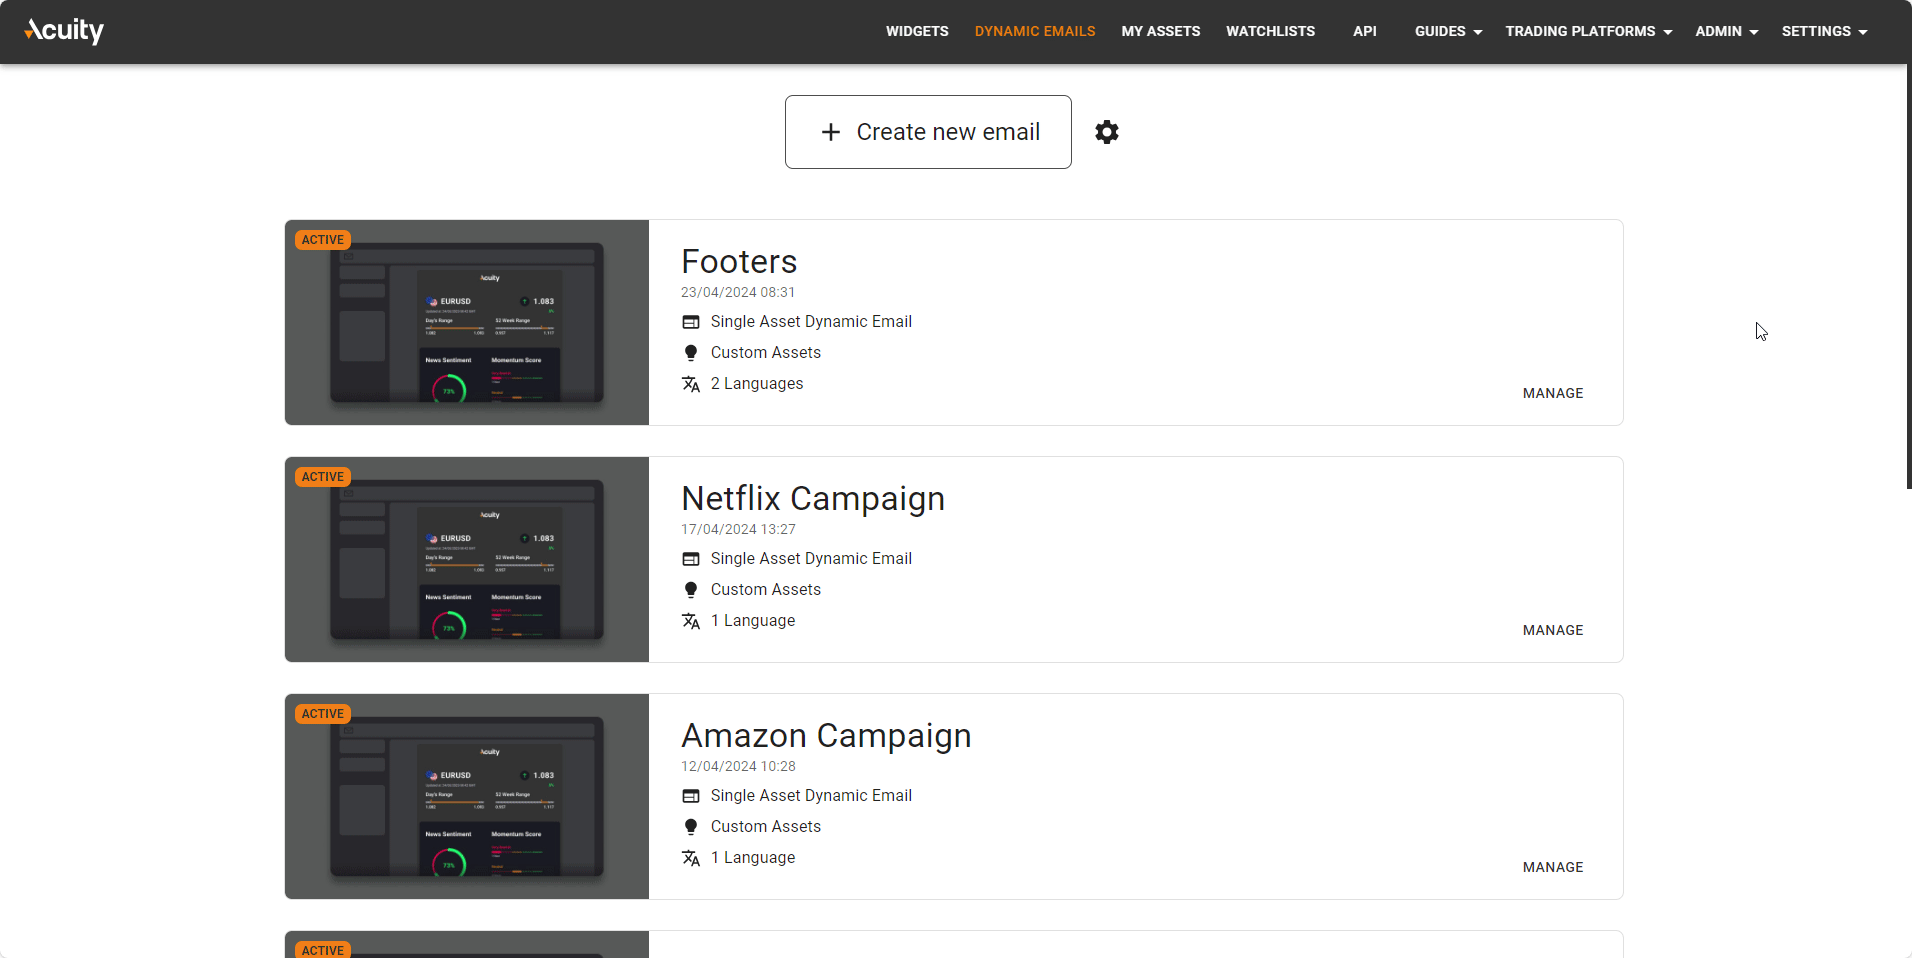Manage the Footers email
This screenshot has width=1912, height=958.
pos(1553,393)
